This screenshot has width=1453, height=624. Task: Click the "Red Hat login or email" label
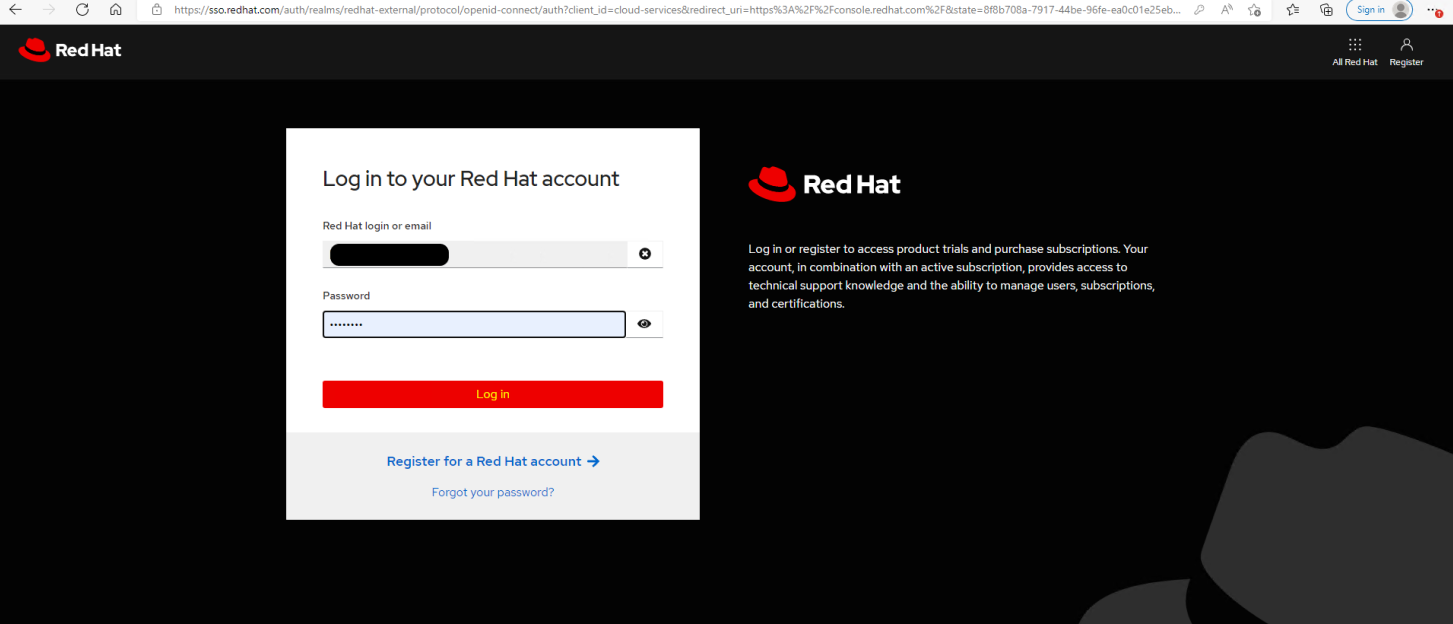coord(377,226)
